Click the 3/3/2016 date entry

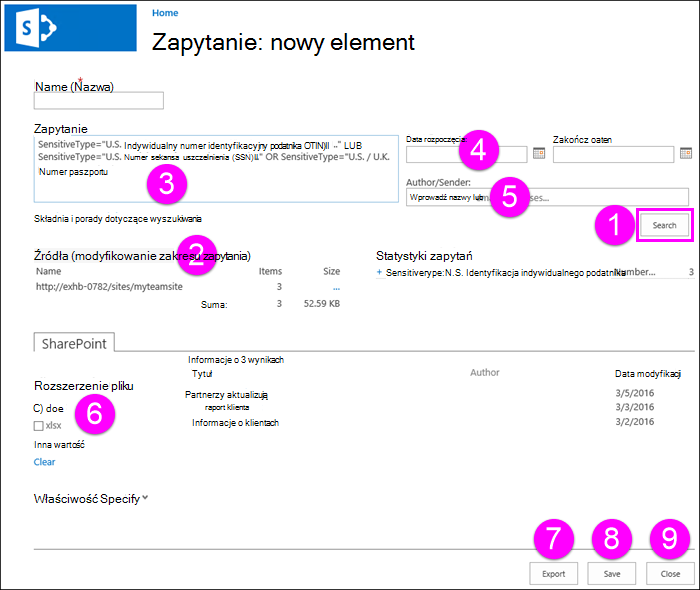pyautogui.click(x=635, y=407)
